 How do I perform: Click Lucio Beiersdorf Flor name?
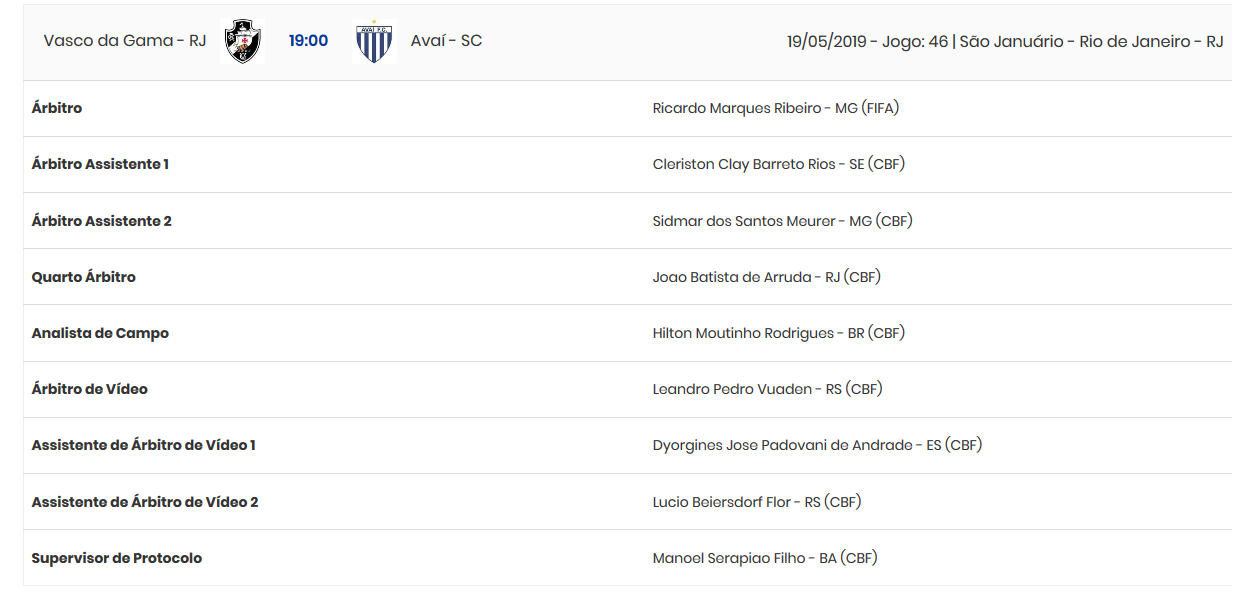pyautogui.click(x=756, y=502)
